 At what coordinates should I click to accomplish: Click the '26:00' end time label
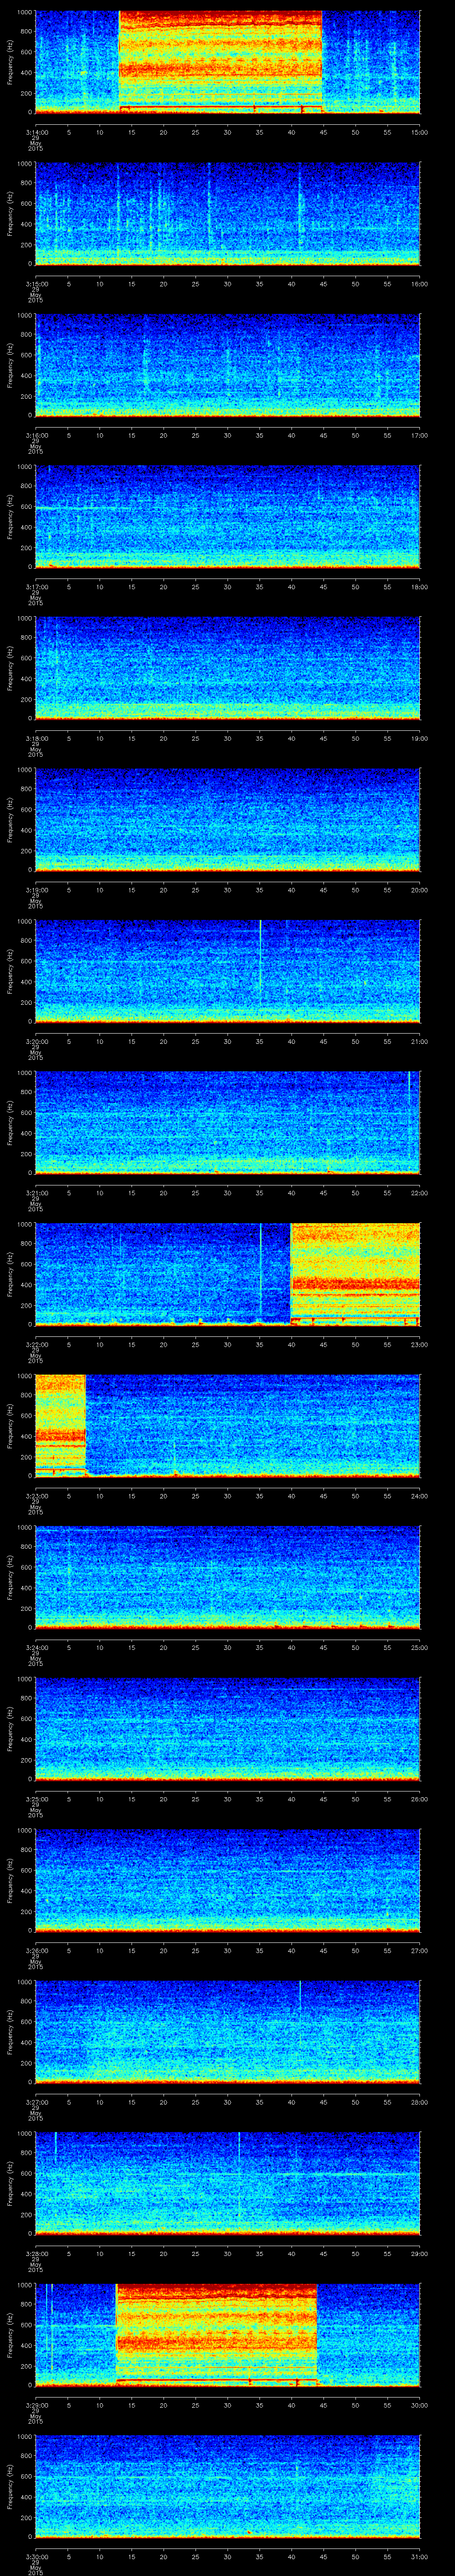pos(419,1798)
